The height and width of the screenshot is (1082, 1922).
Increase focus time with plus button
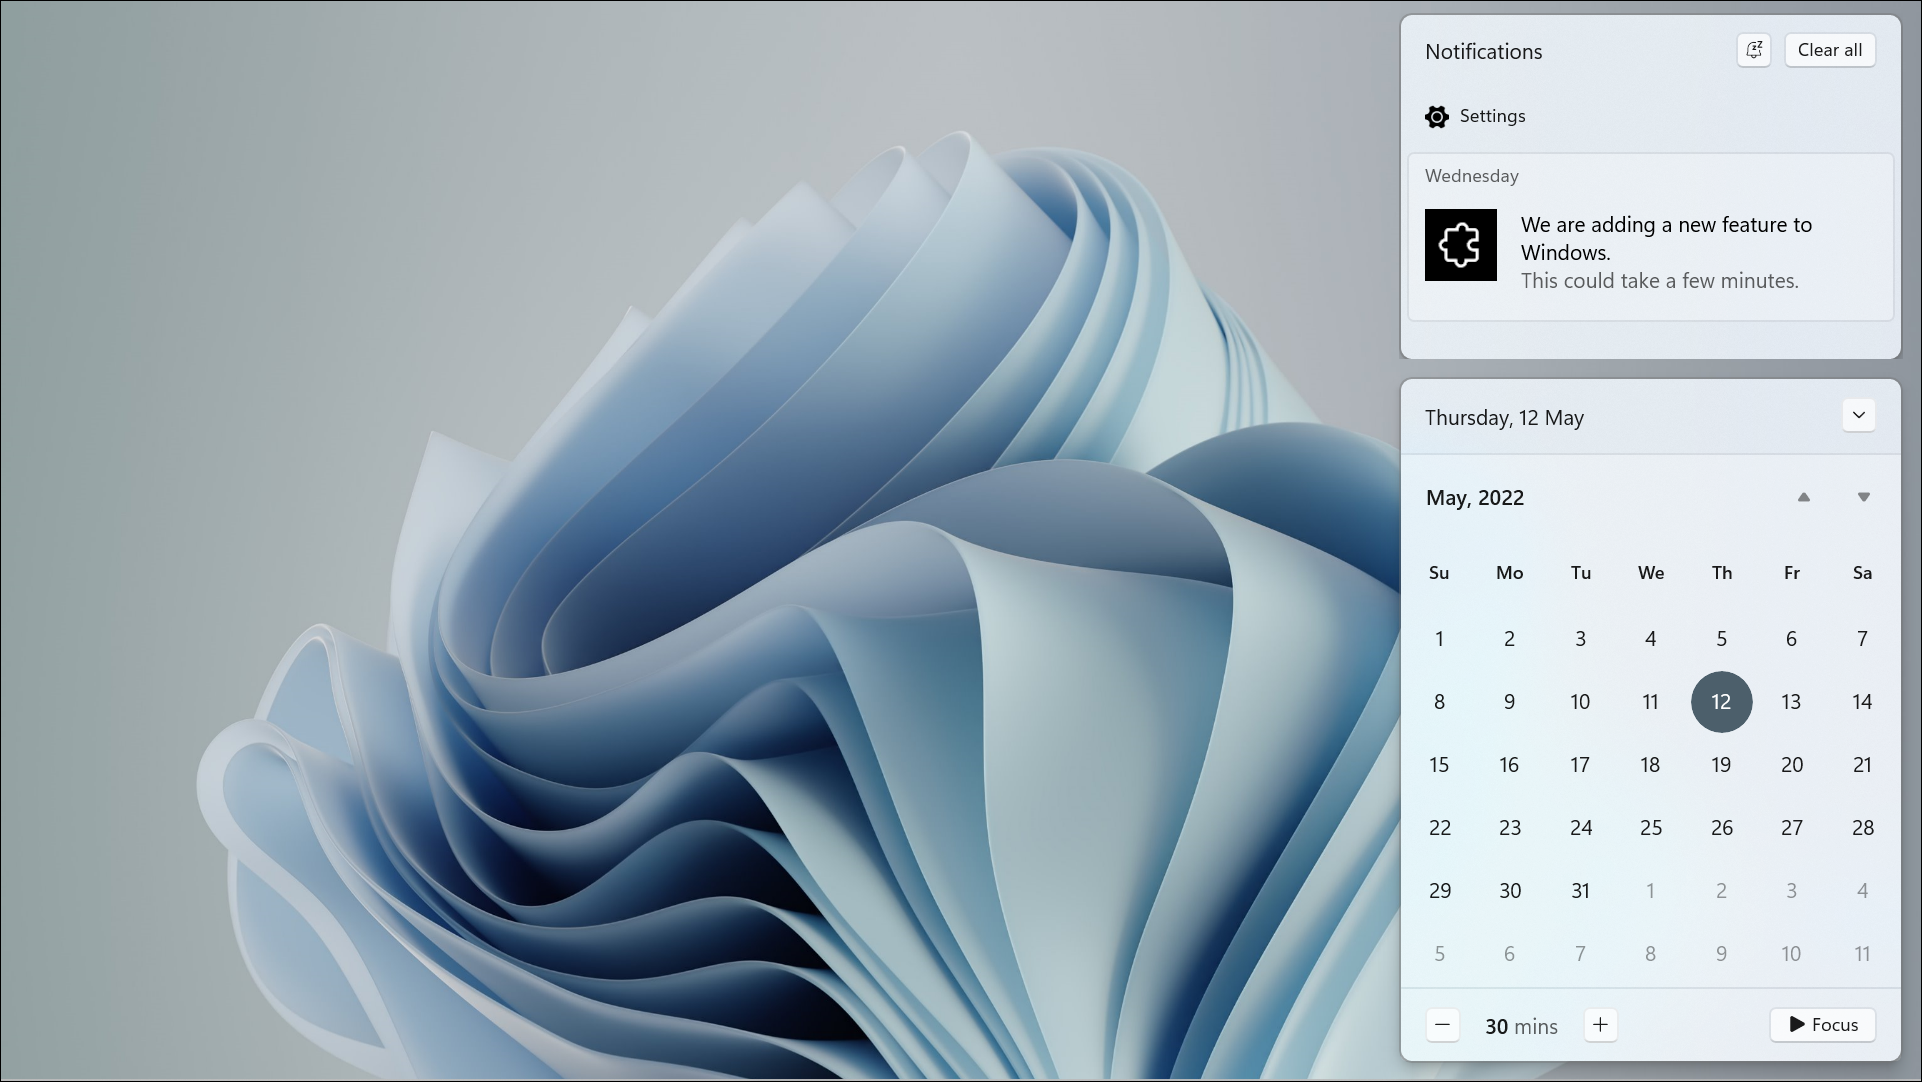click(1600, 1025)
